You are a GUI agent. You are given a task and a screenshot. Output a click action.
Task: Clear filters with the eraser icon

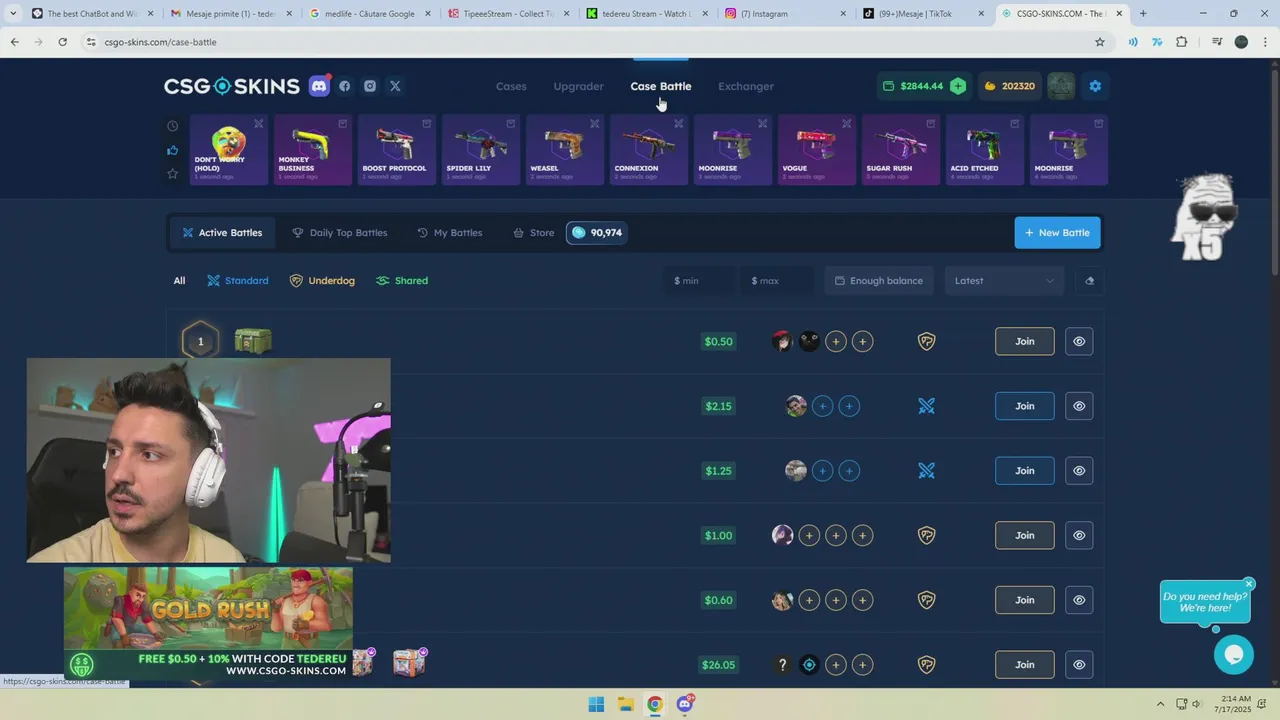1089,281
